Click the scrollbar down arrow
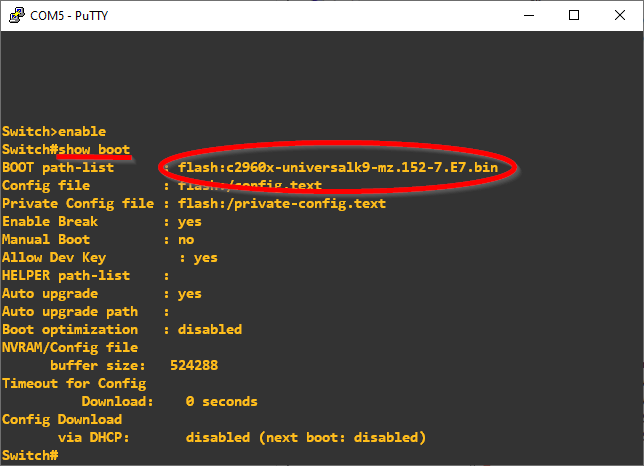This screenshot has width=644, height=466. 634,456
